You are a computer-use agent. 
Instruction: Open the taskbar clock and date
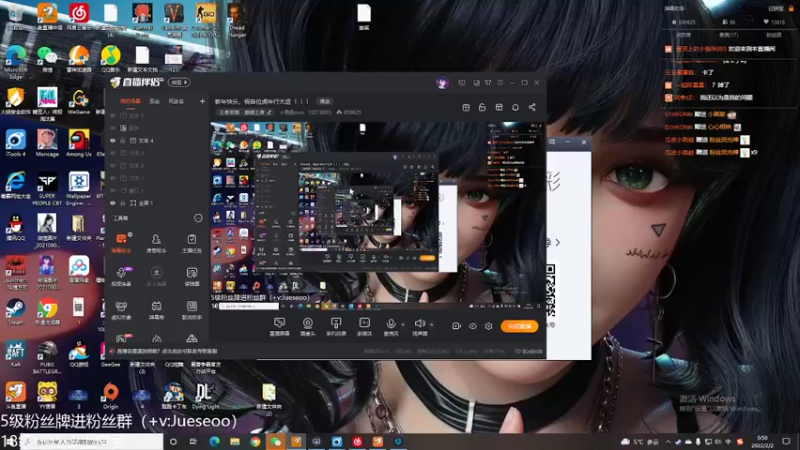[763, 442]
